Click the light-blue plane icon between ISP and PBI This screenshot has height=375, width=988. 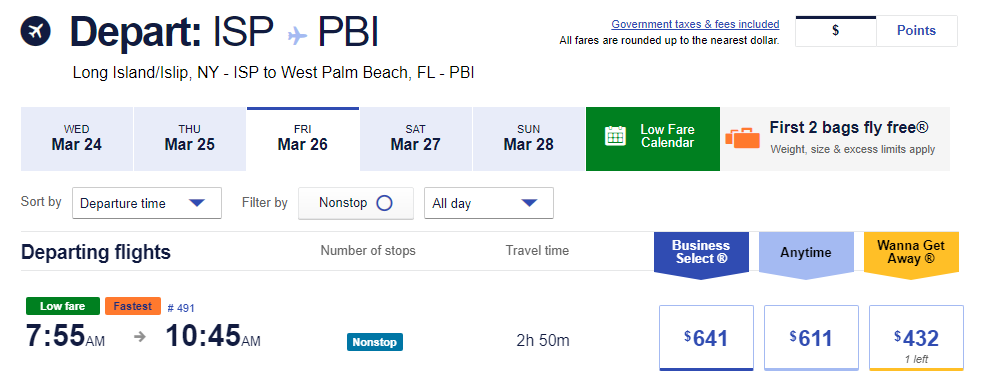tap(297, 35)
